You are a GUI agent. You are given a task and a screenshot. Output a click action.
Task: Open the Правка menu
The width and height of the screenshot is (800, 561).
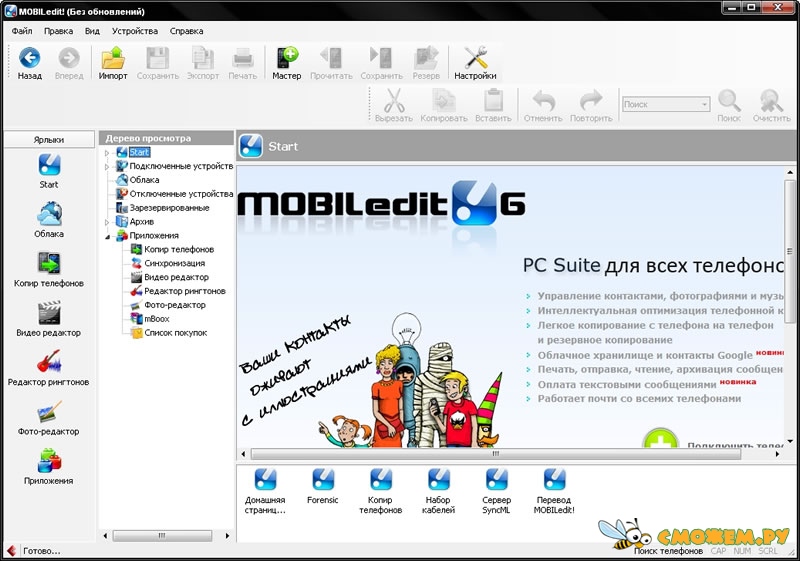click(x=58, y=31)
